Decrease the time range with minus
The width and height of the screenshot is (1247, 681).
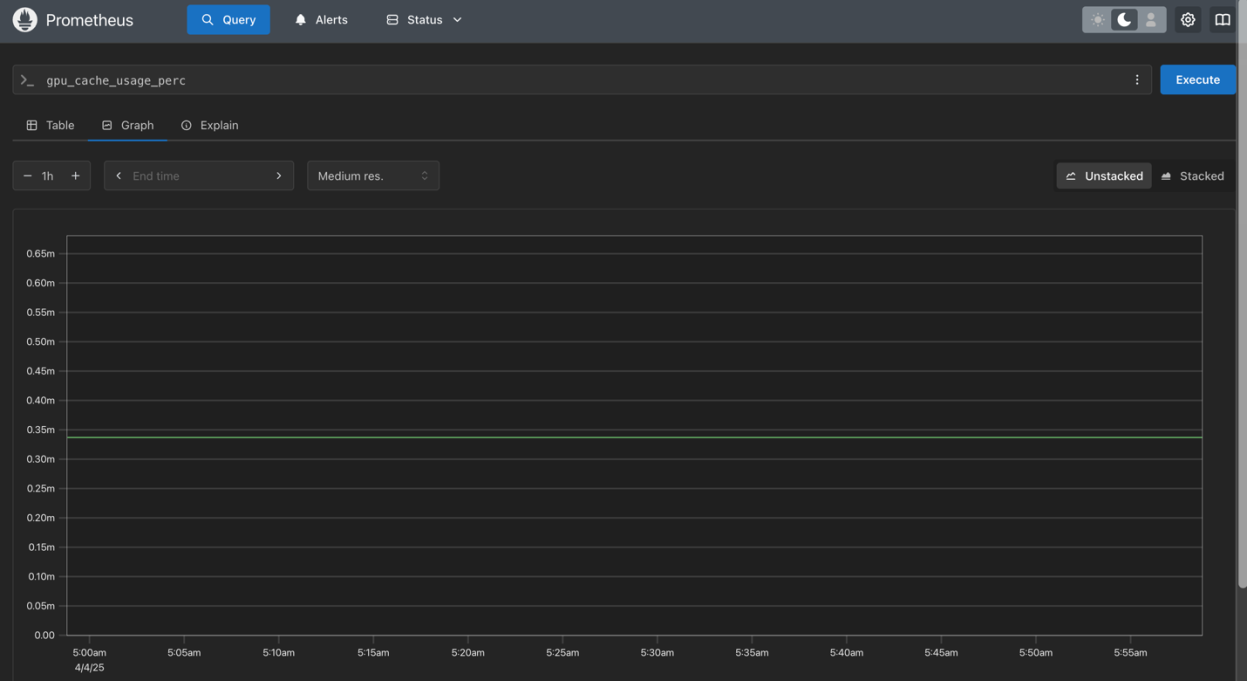click(x=27, y=176)
